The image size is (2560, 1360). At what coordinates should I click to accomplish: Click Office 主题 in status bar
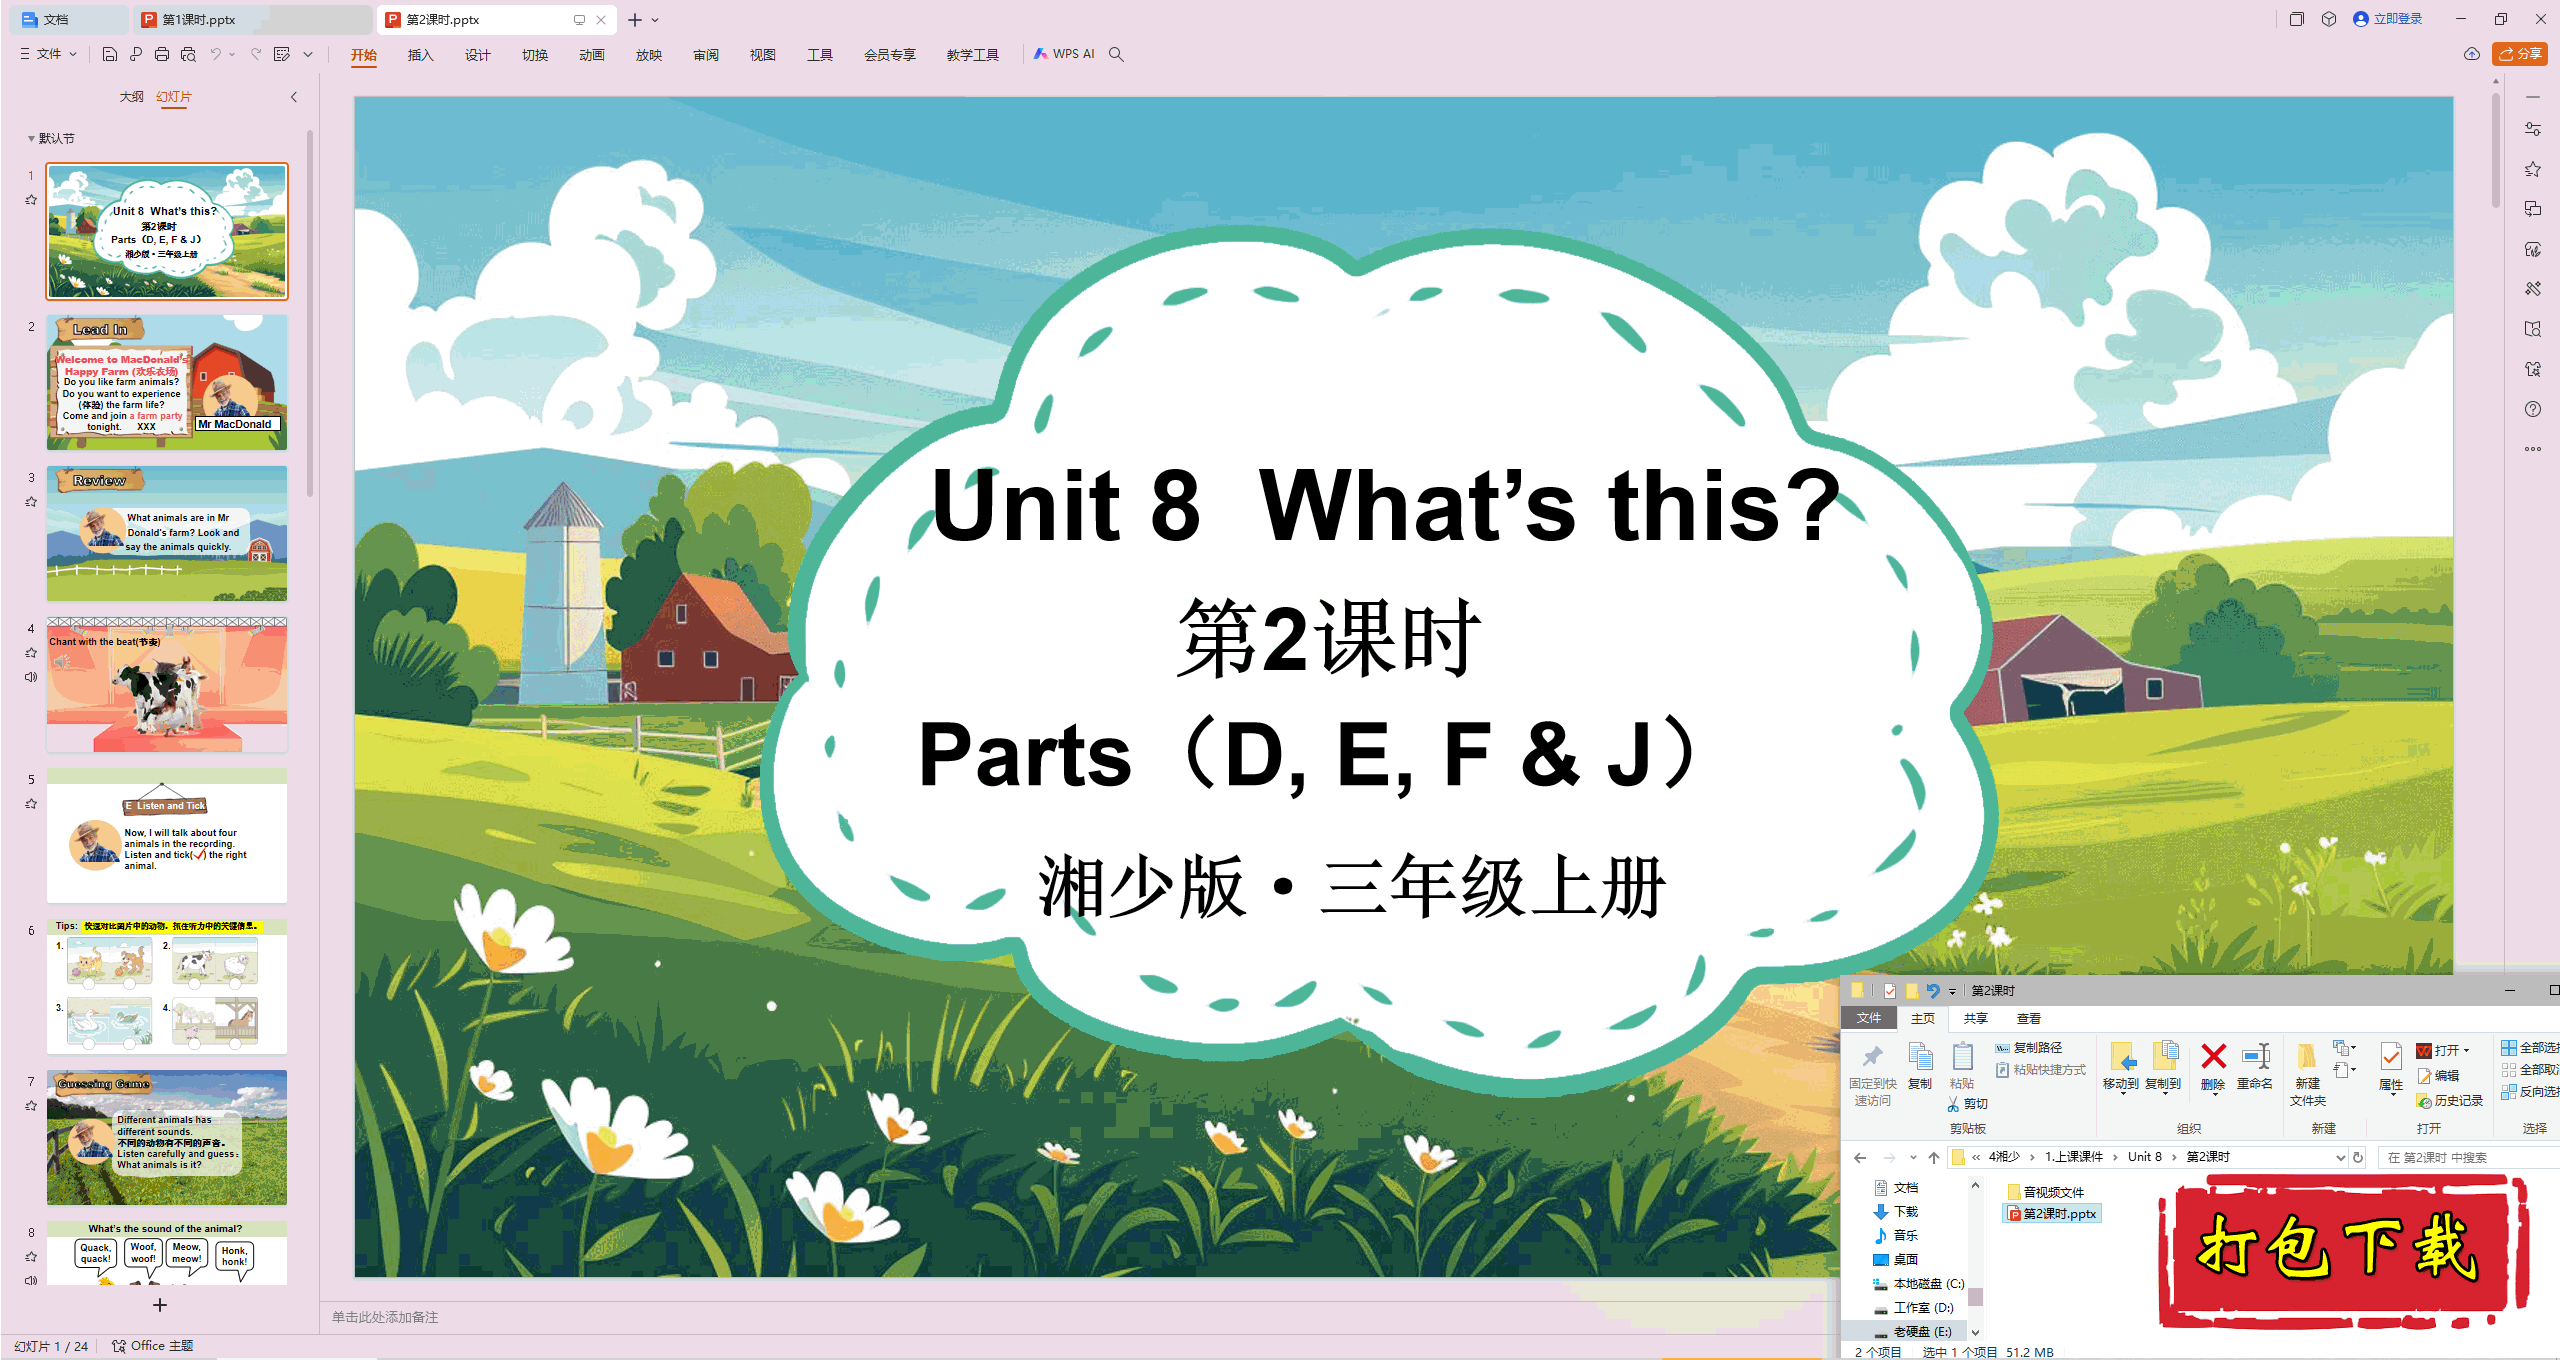[x=153, y=1345]
